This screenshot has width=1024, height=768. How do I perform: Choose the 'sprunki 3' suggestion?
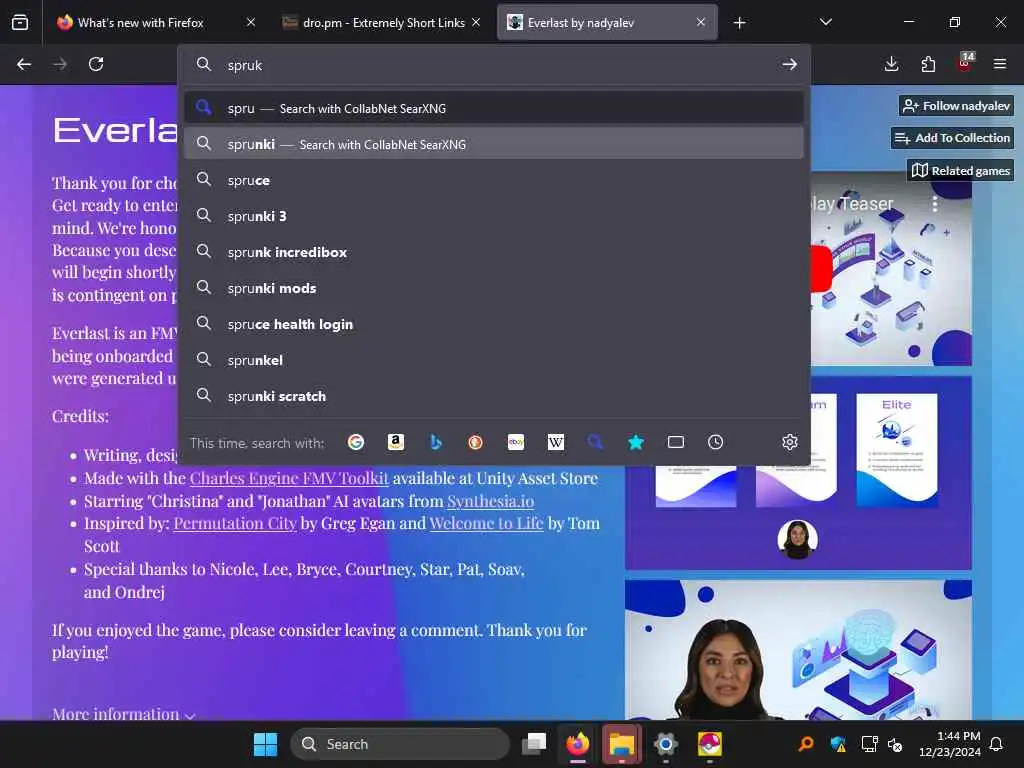point(494,216)
